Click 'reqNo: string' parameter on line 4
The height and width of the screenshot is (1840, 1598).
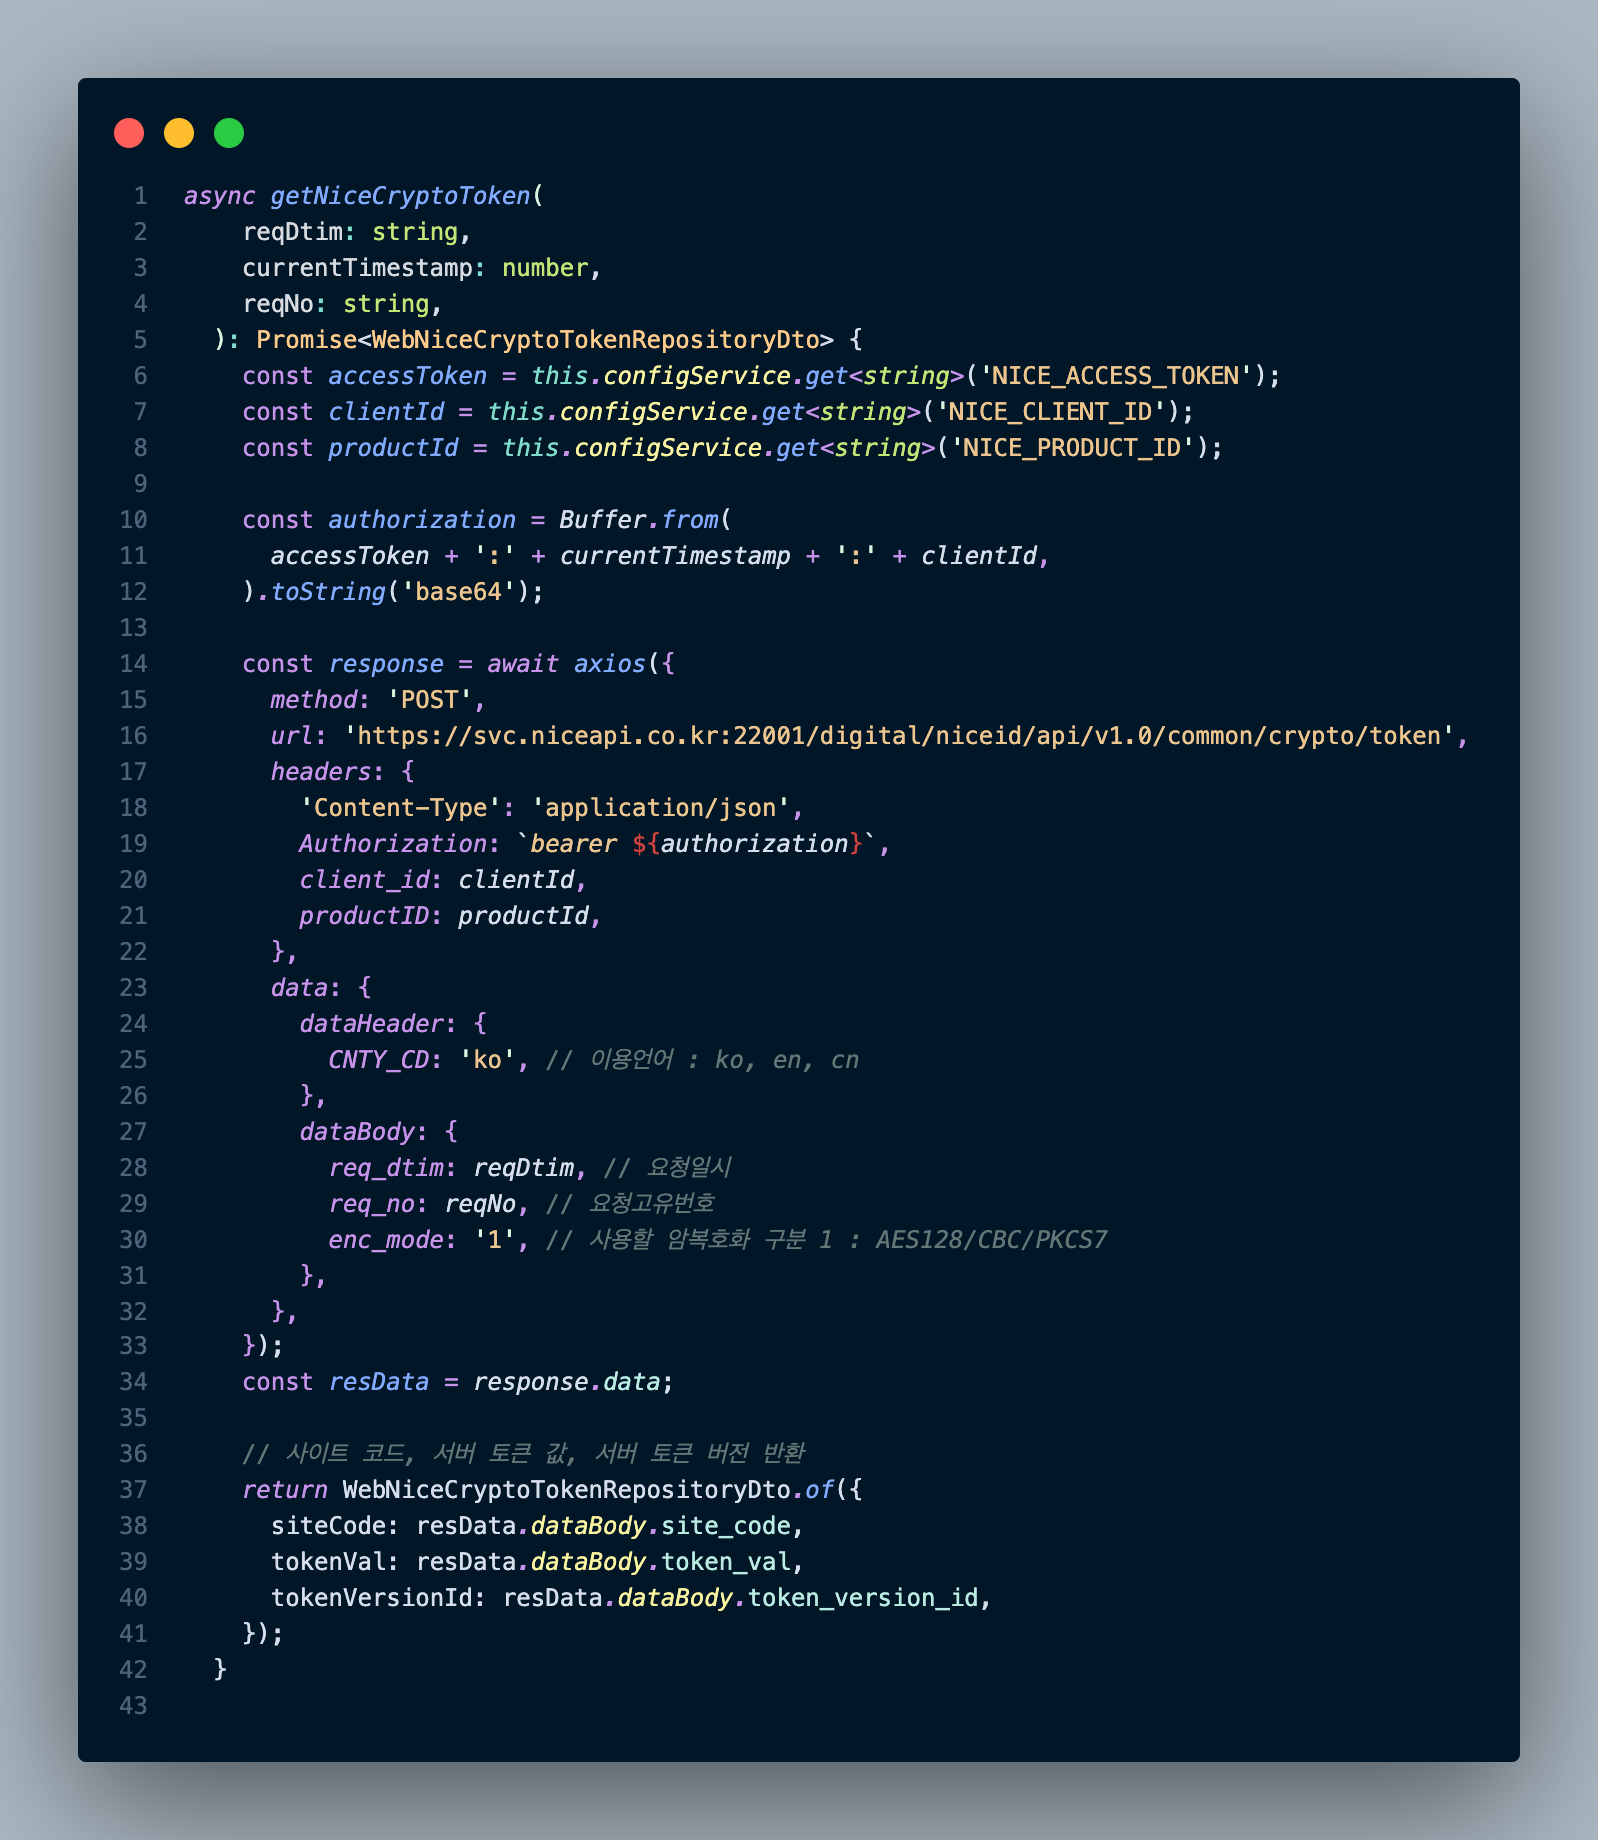336,304
